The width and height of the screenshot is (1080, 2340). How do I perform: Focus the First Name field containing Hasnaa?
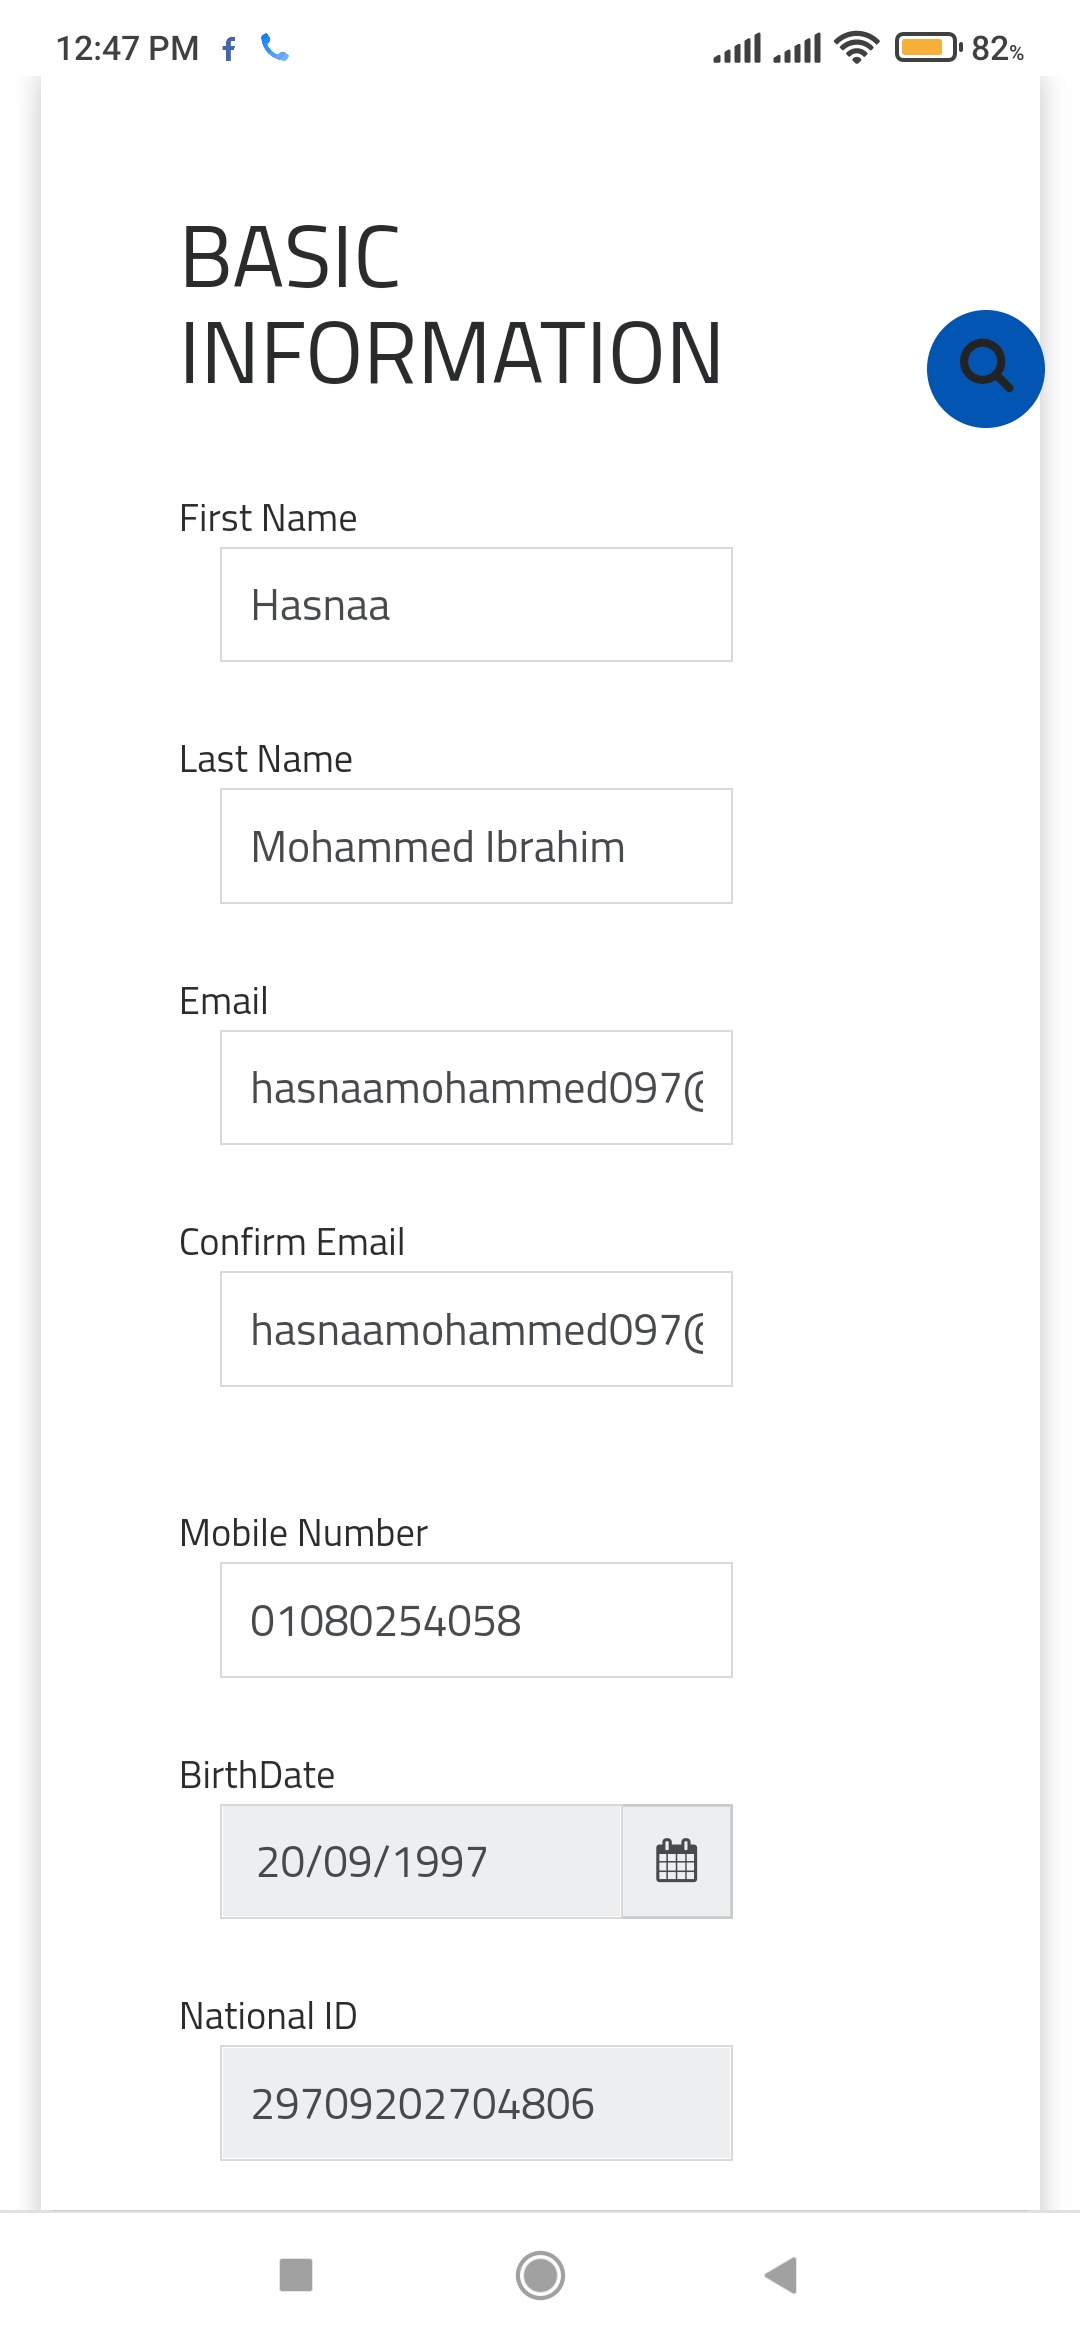pos(476,605)
